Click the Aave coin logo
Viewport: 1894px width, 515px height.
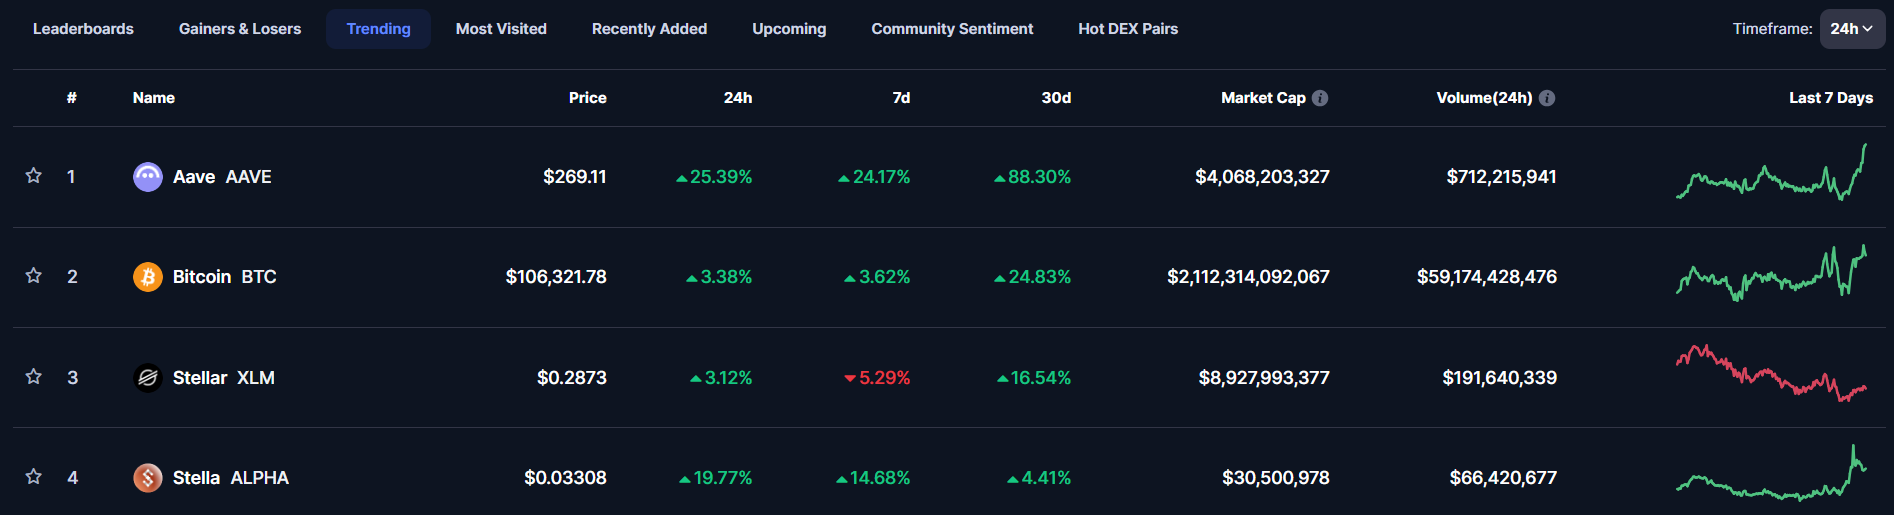pos(148,177)
